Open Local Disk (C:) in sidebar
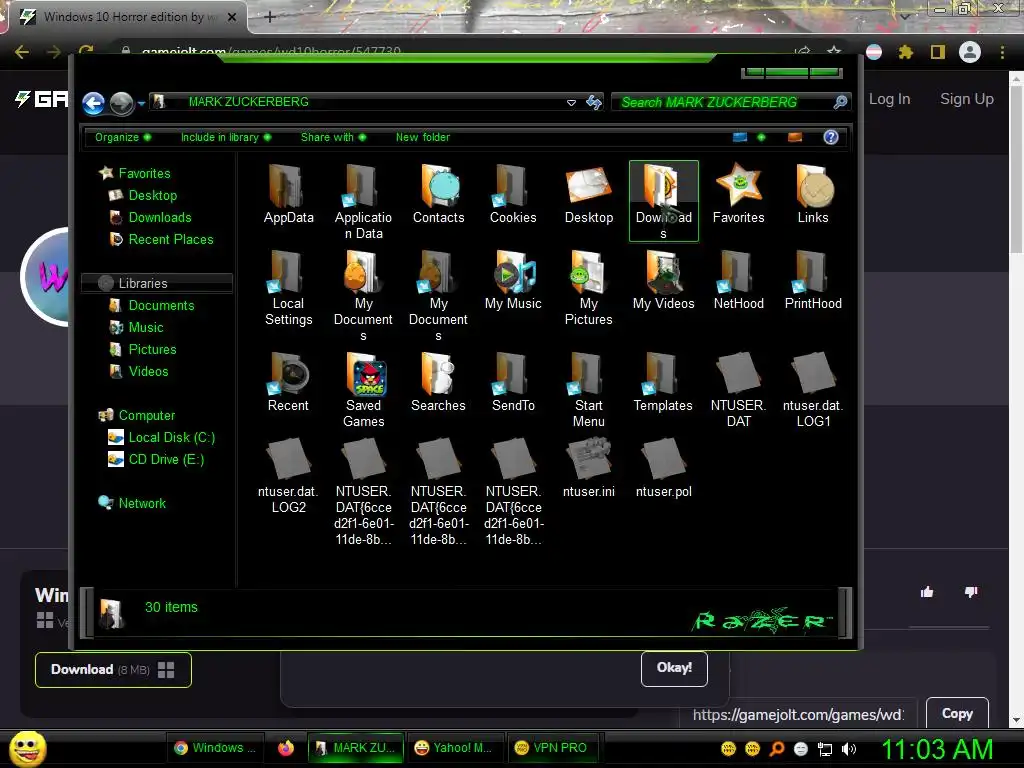Viewport: 1024px width, 768px height. click(x=161, y=438)
